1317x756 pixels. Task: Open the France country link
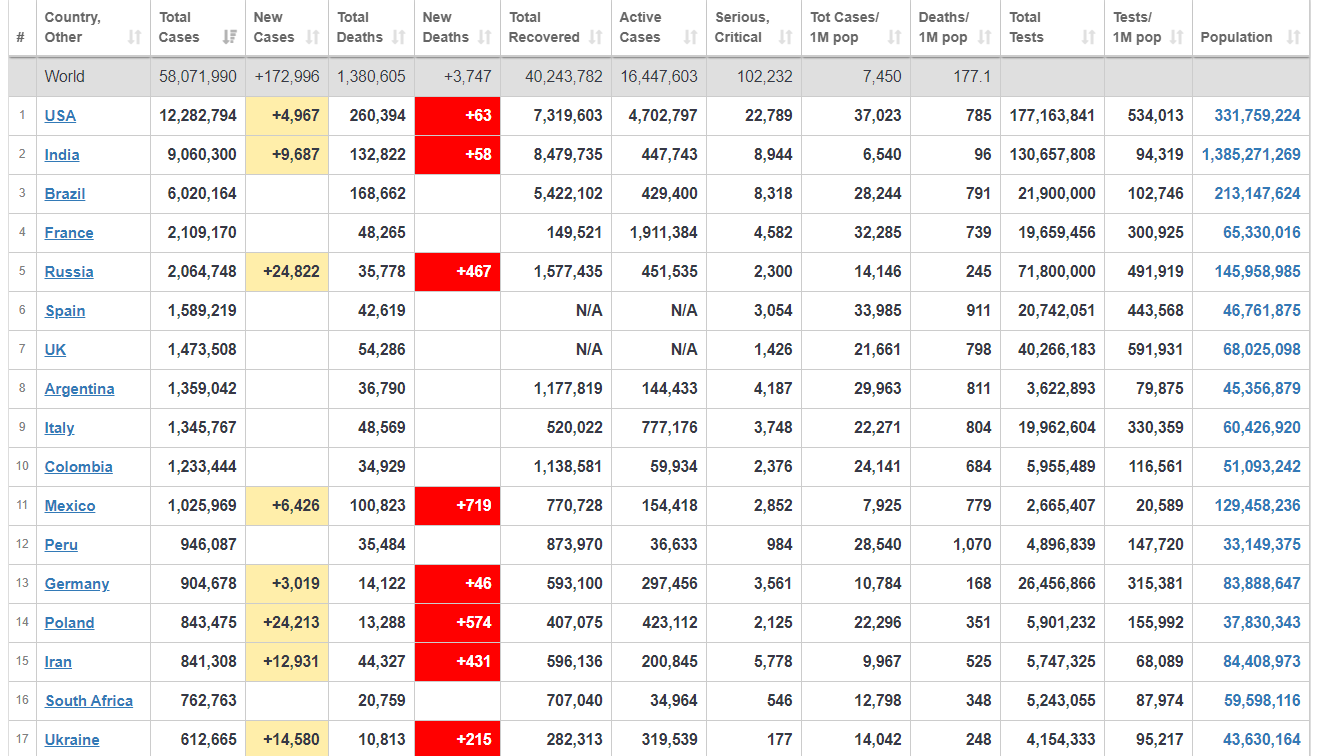[69, 233]
